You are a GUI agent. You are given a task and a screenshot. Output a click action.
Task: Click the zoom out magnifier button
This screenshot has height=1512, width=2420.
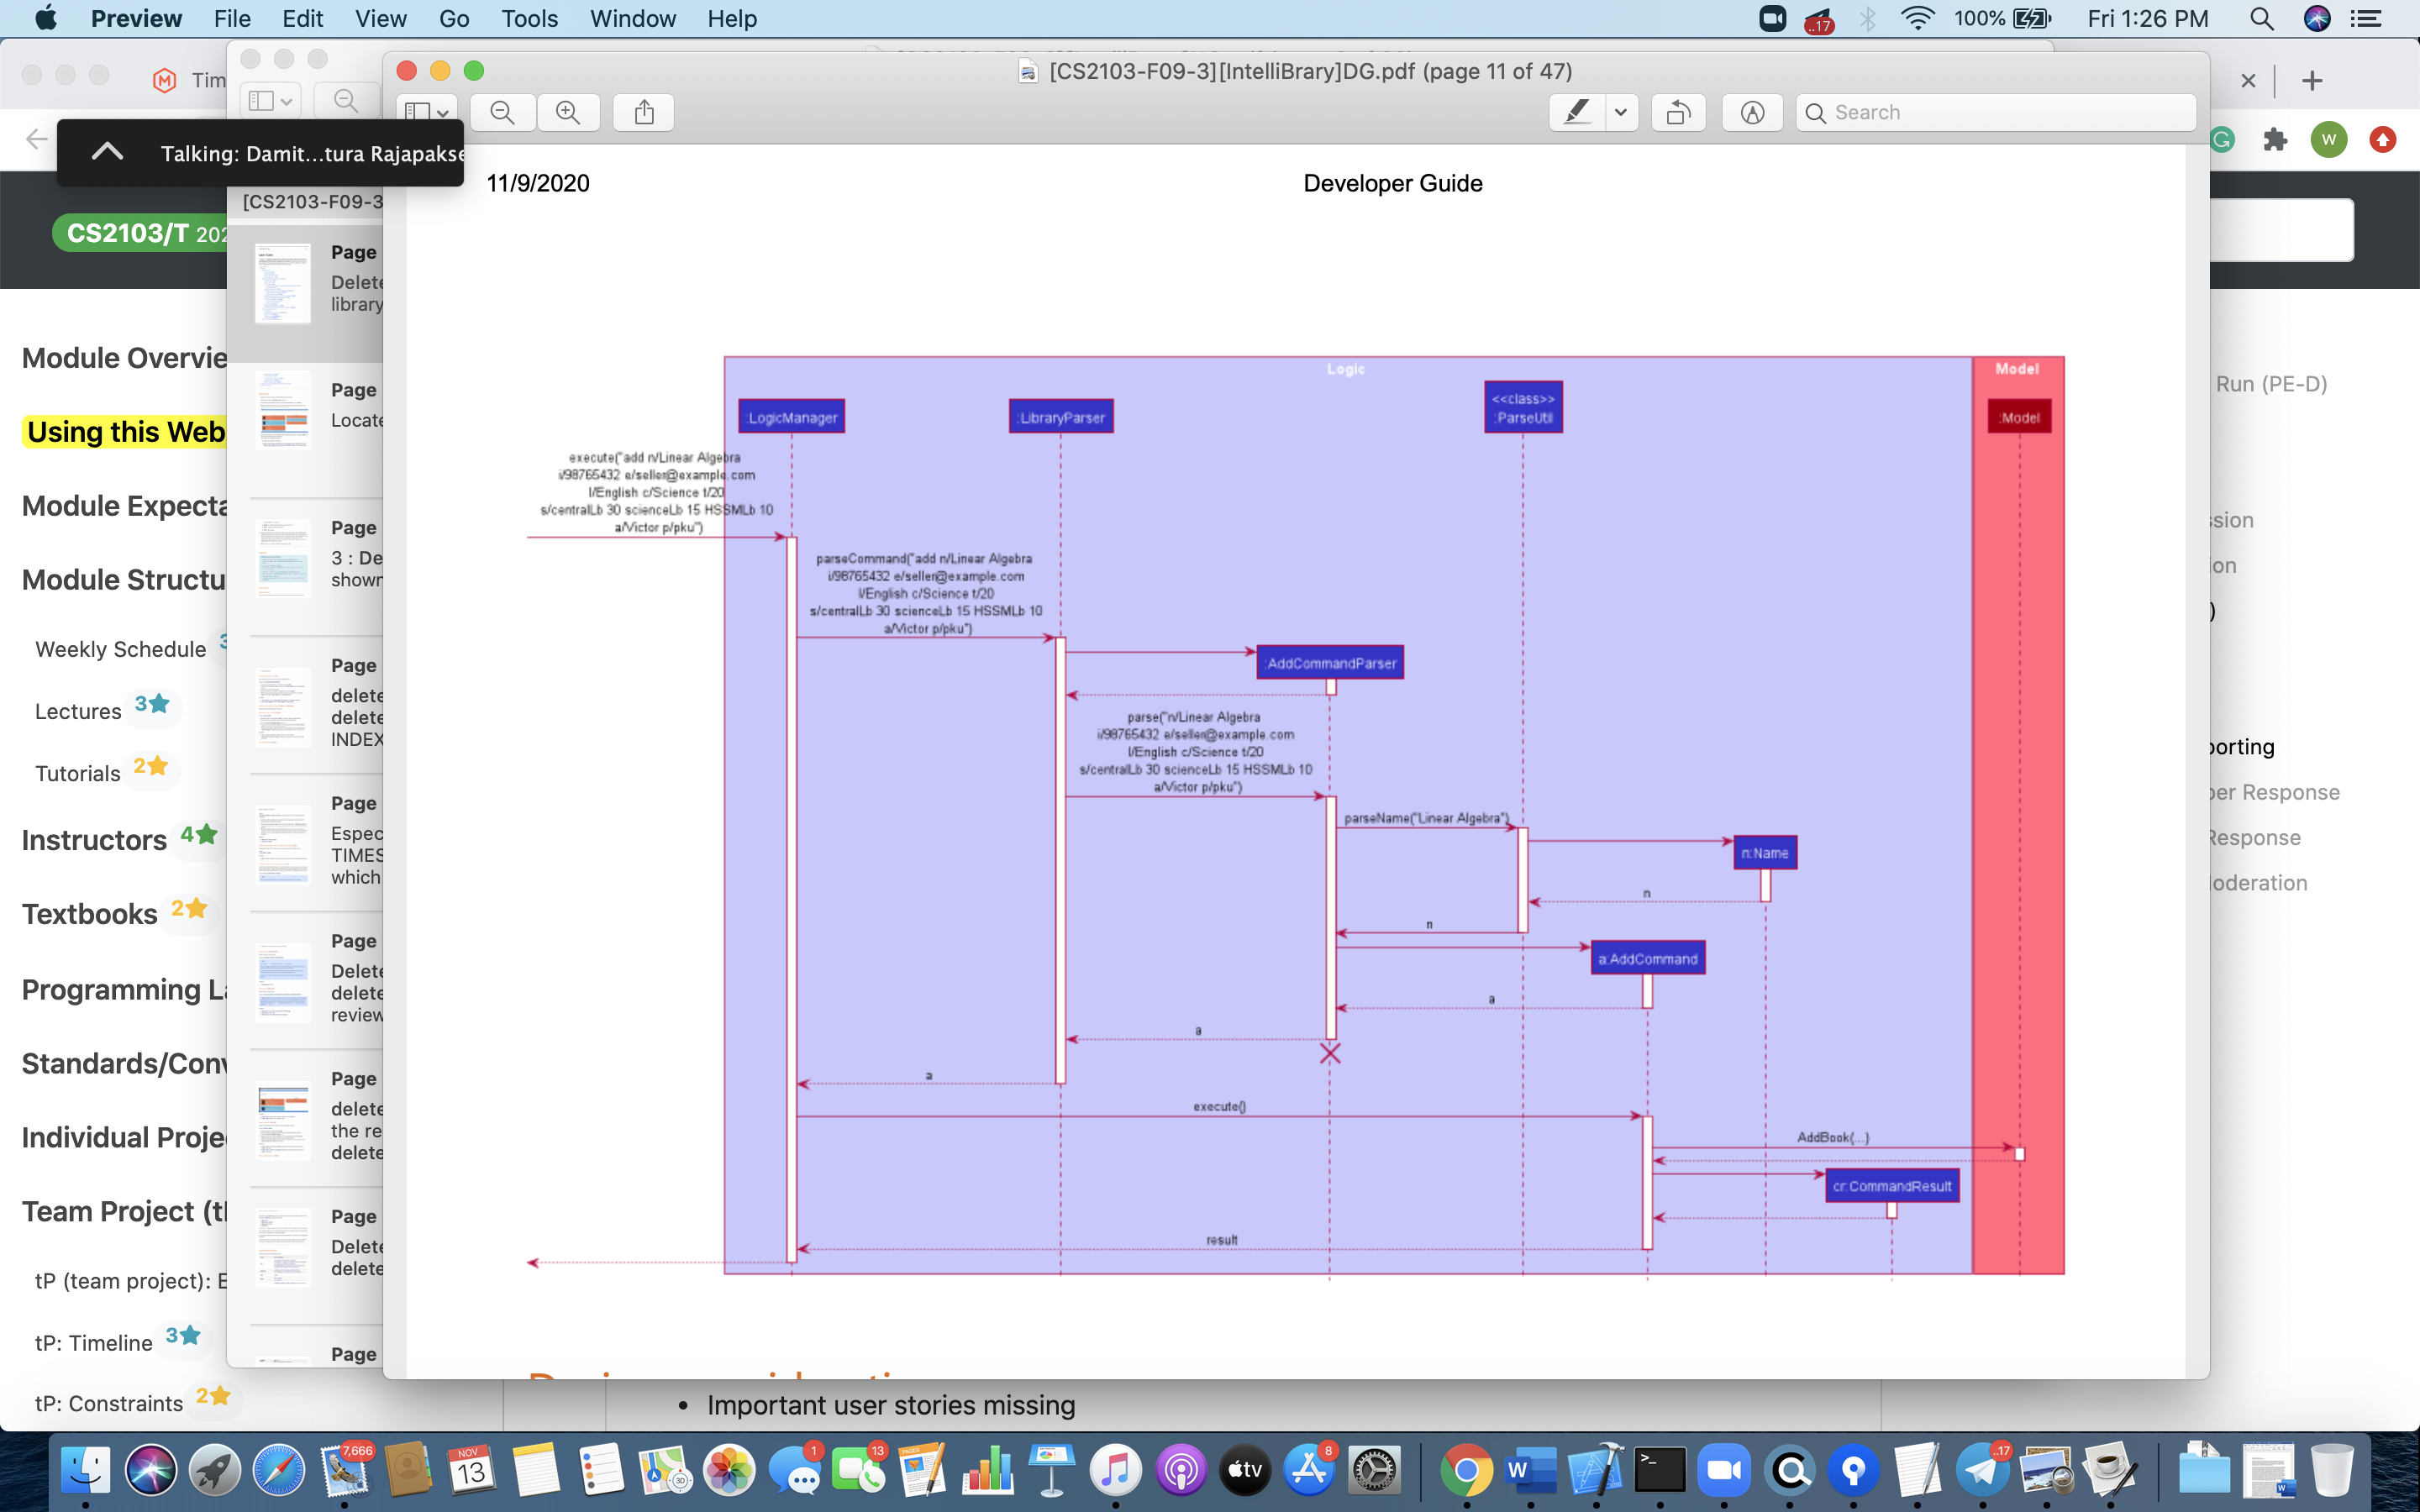coord(502,112)
